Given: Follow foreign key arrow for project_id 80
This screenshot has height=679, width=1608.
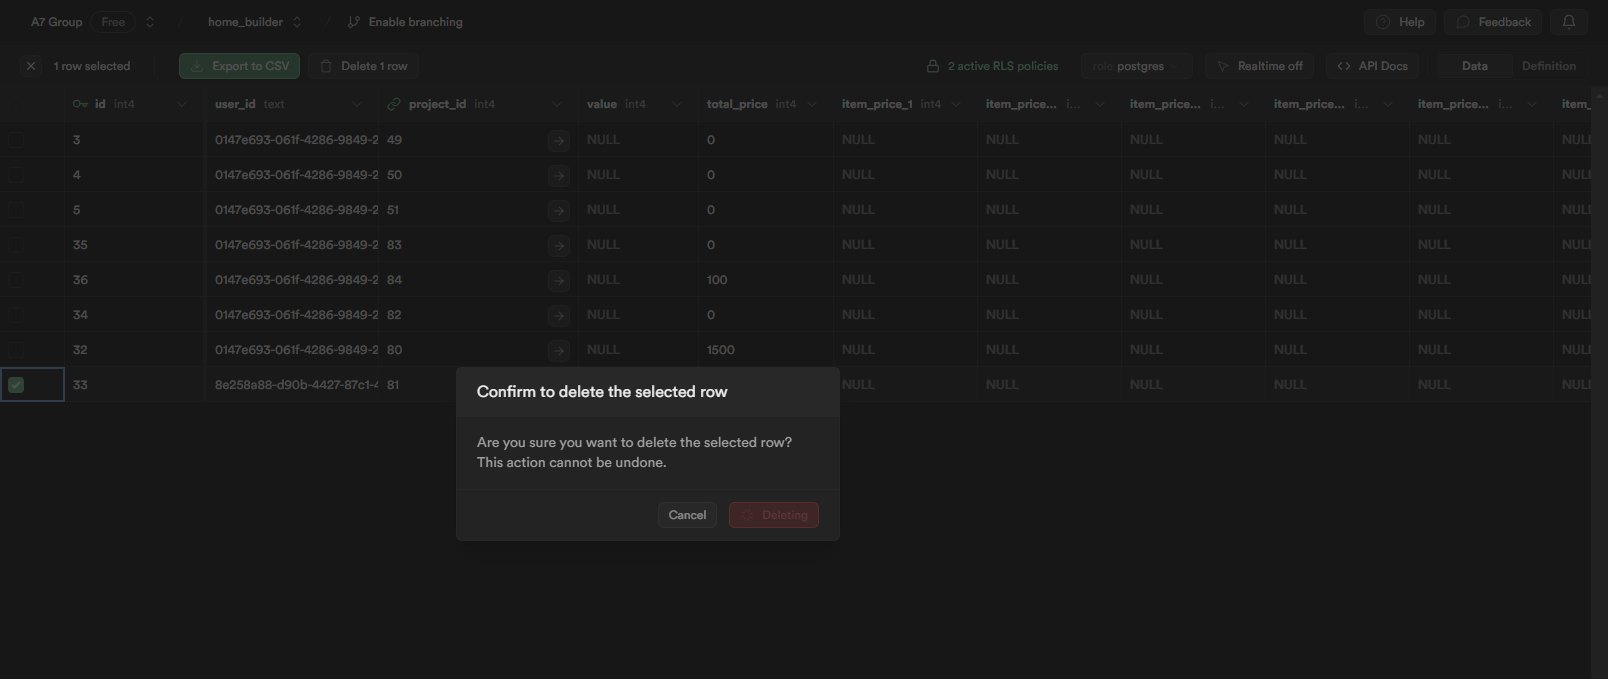Looking at the screenshot, I should (559, 351).
